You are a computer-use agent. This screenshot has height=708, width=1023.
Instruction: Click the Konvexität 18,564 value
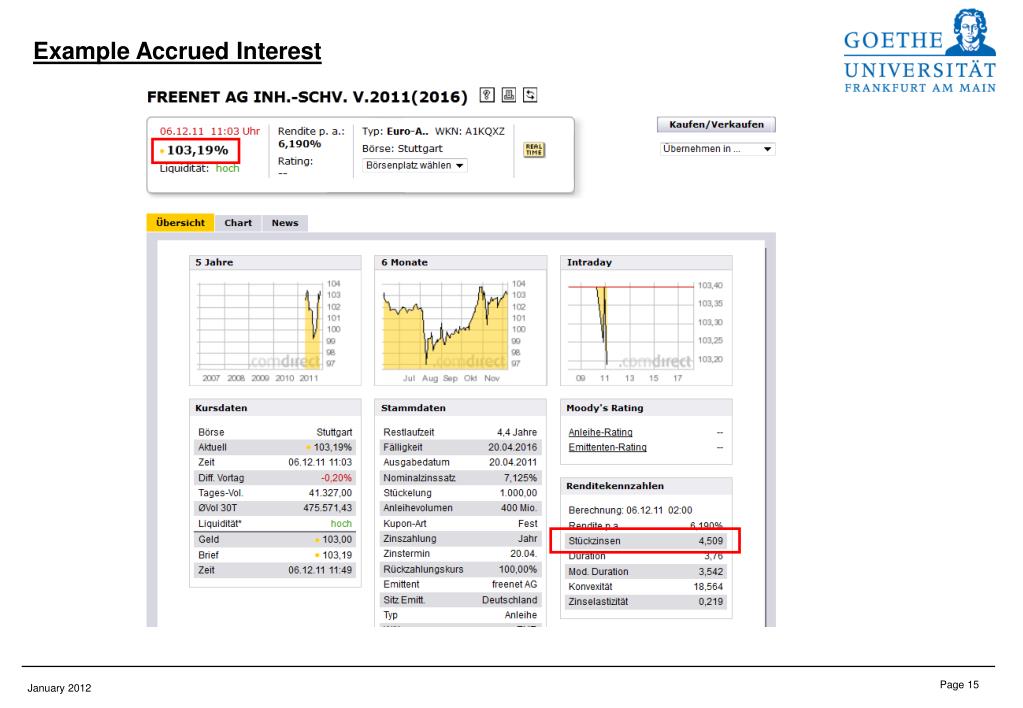(x=708, y=587)
